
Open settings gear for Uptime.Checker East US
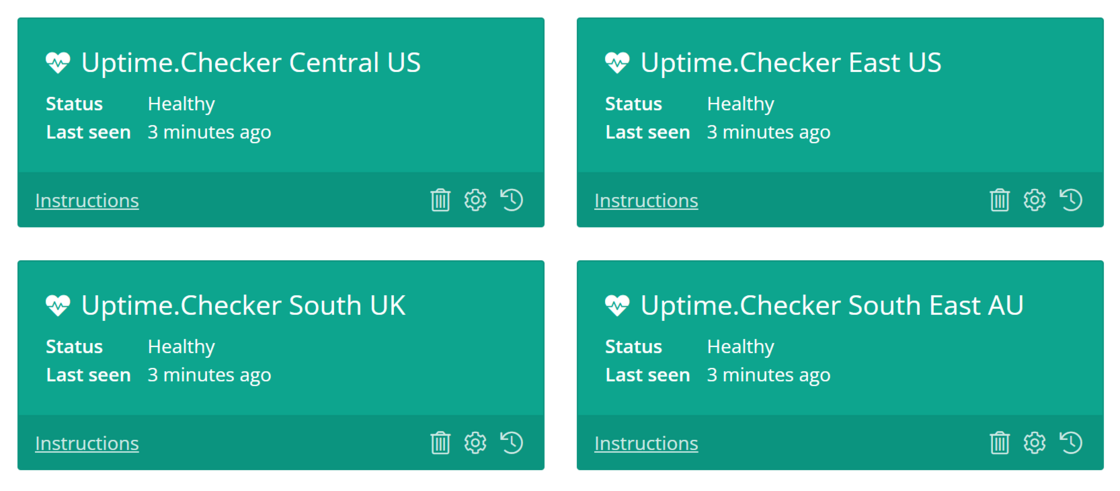point(1034,200)
